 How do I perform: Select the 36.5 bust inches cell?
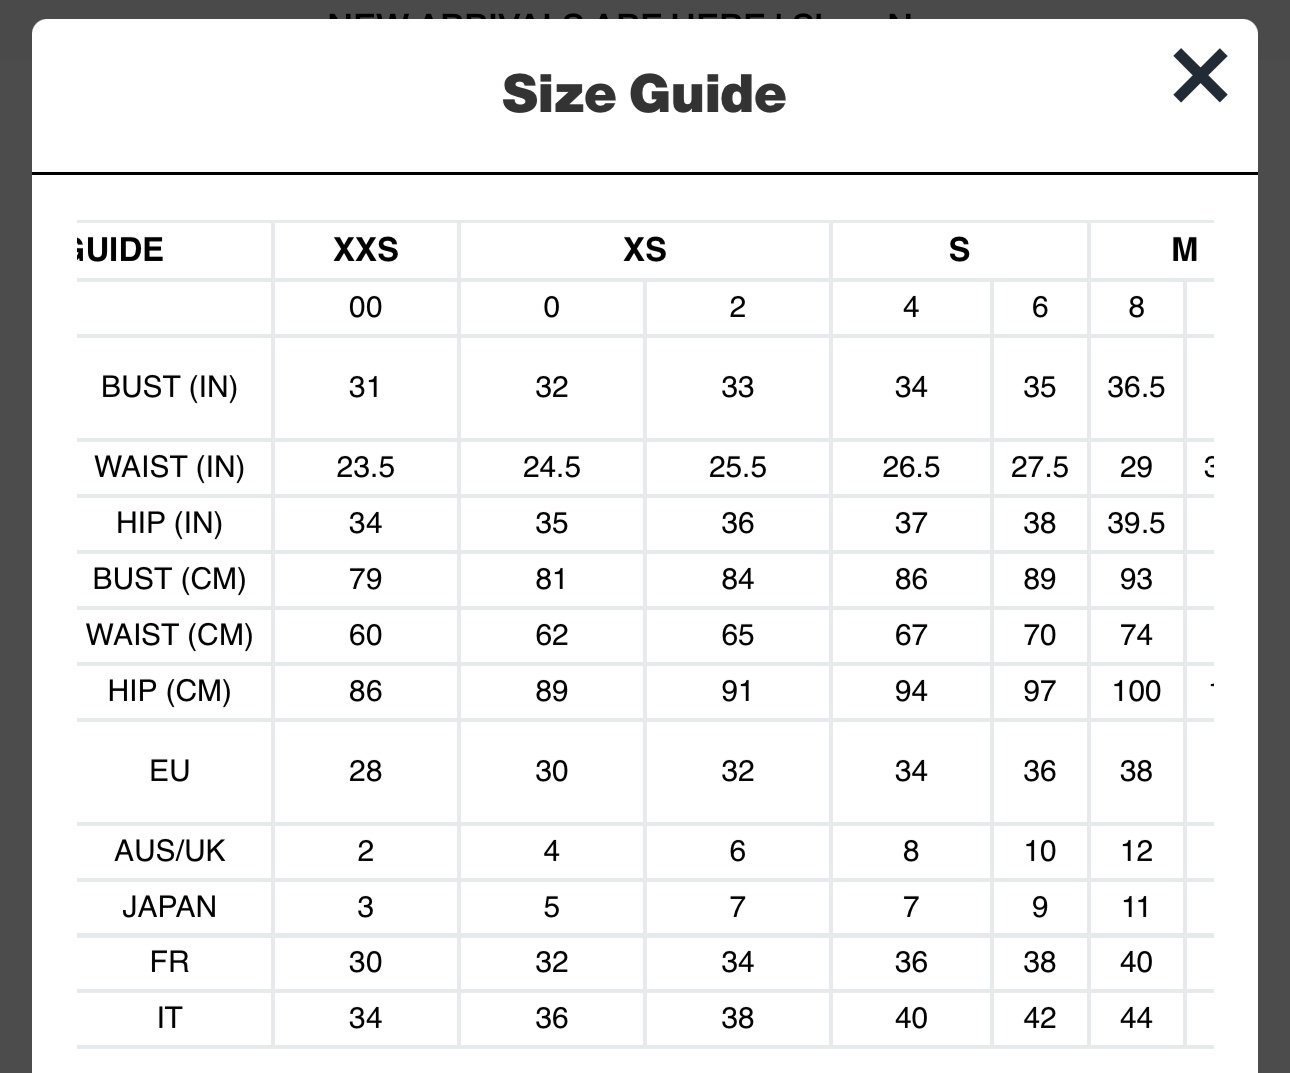tap(1136, 387)
